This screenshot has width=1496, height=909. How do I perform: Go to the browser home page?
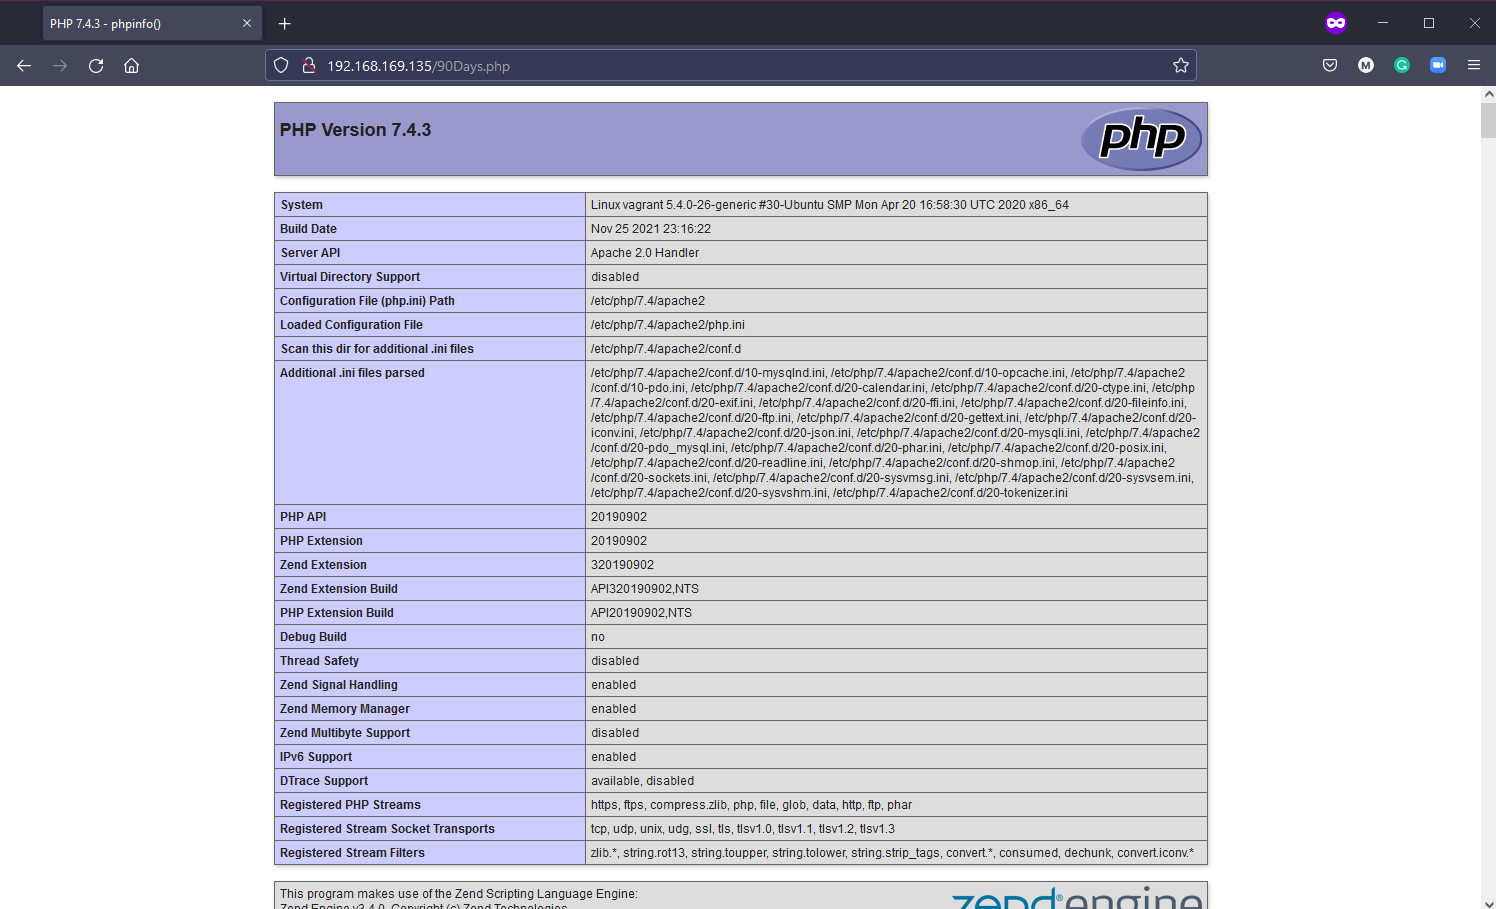click(x=131, y=66)
